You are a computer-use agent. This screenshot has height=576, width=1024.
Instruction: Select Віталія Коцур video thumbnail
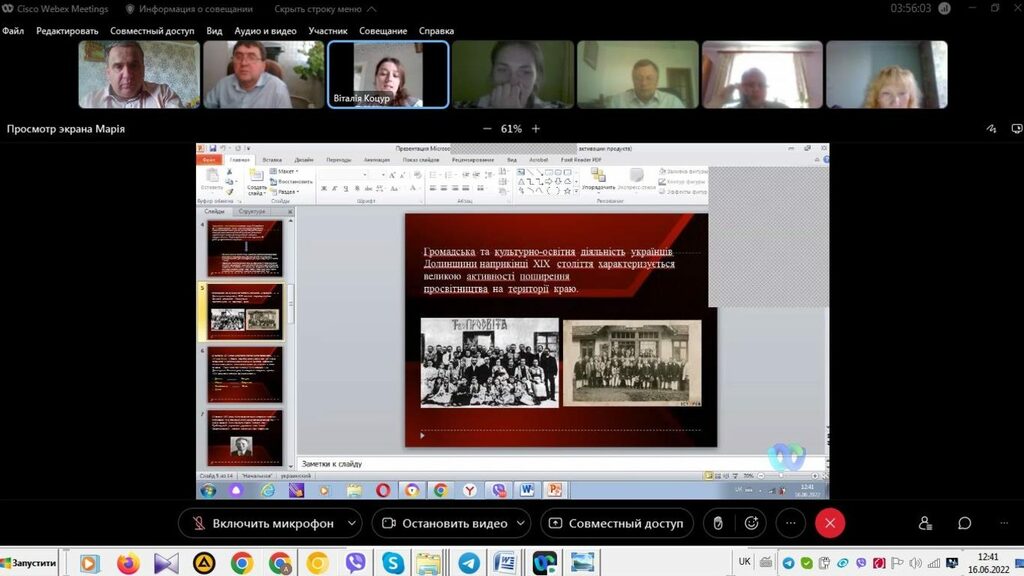pyautogui.click(x=388, y=74)
